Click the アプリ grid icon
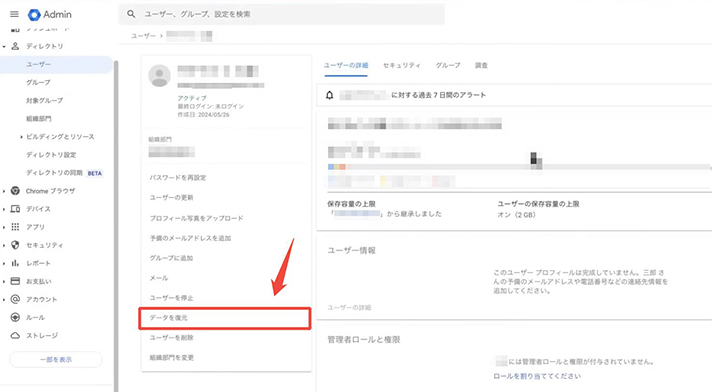712x392 pixels. coord(15,227)
